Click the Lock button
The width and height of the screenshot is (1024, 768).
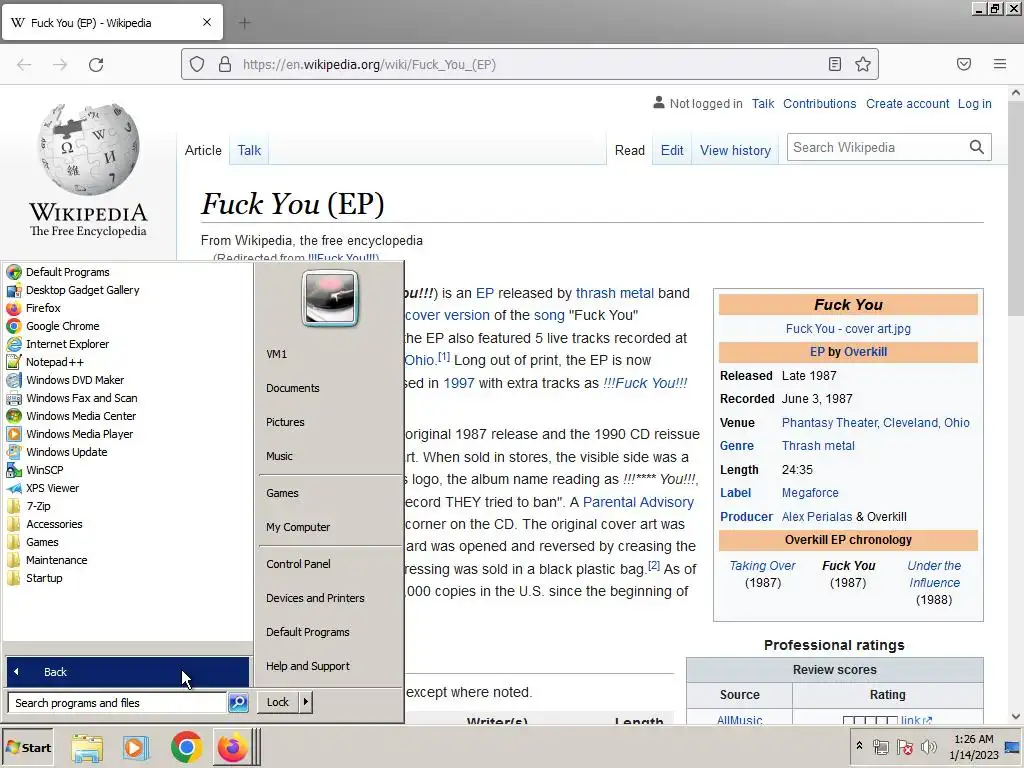(278, 702)
